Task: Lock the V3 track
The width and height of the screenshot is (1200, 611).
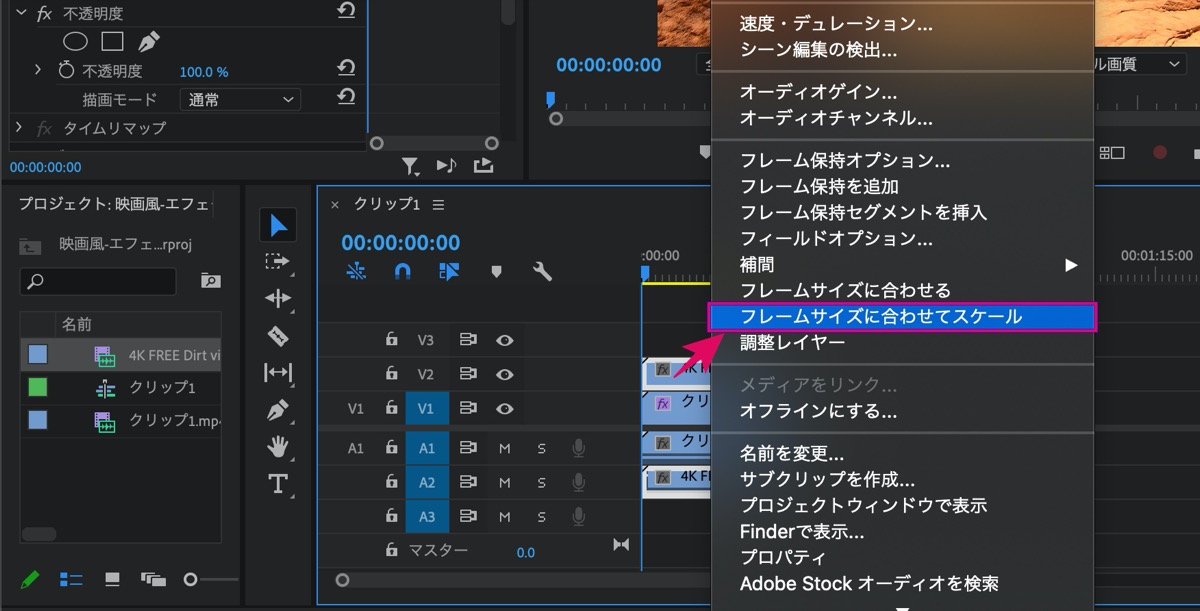Action: point(392,340)
